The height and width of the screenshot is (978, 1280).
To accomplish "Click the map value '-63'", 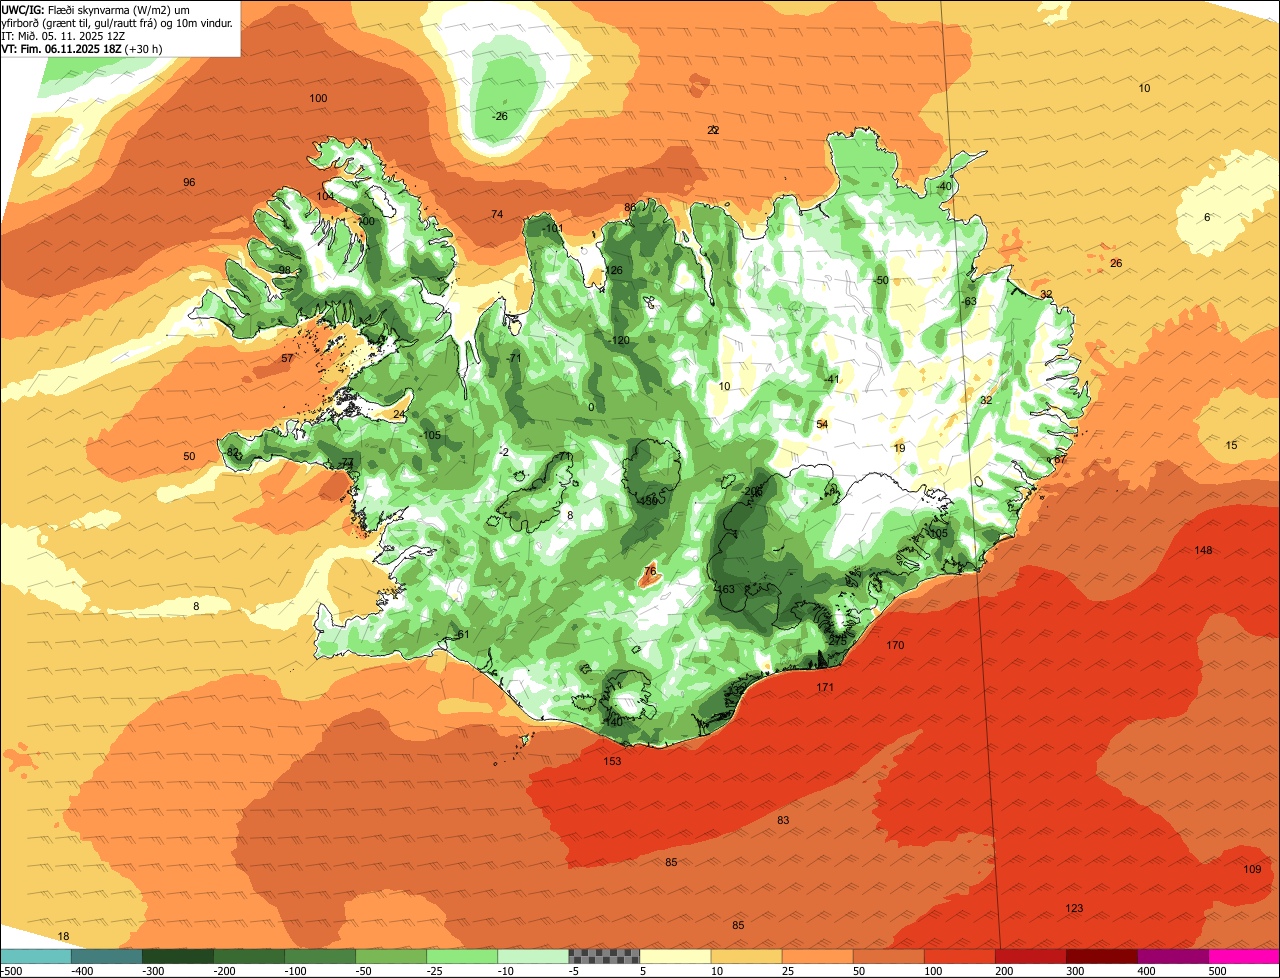I will click(968, 301).
